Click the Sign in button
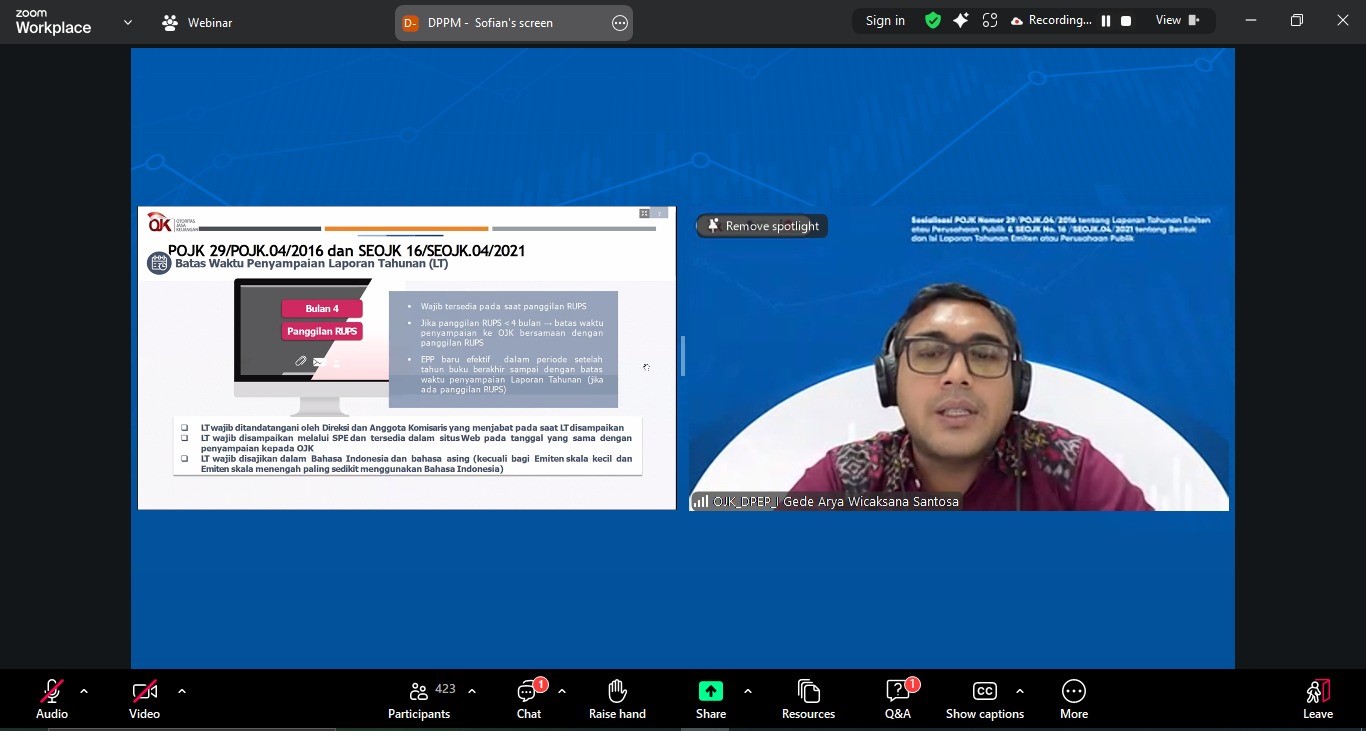Viewport: 1366px width, 731px height. click(x=885, y=21)
